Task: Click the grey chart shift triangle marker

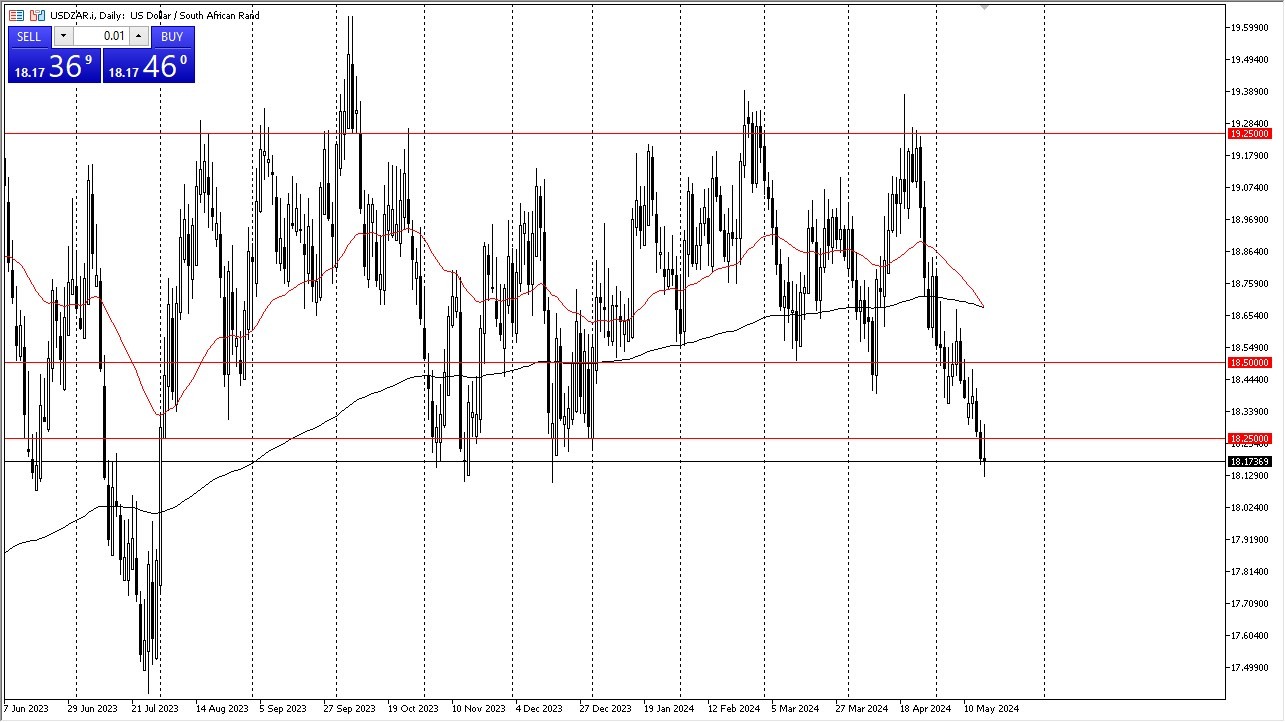Action: (985, 8)
